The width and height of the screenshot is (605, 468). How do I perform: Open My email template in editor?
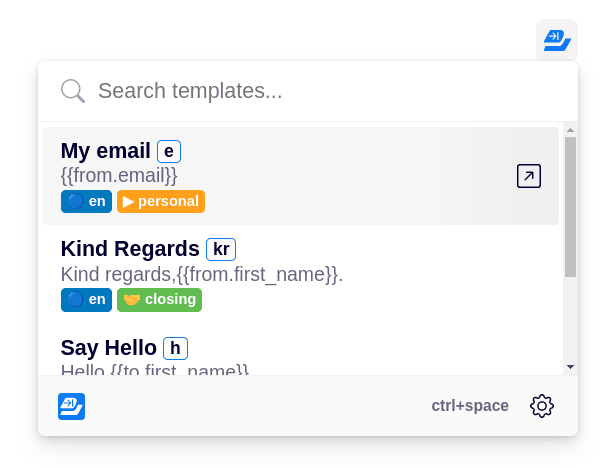pos(529,176)
